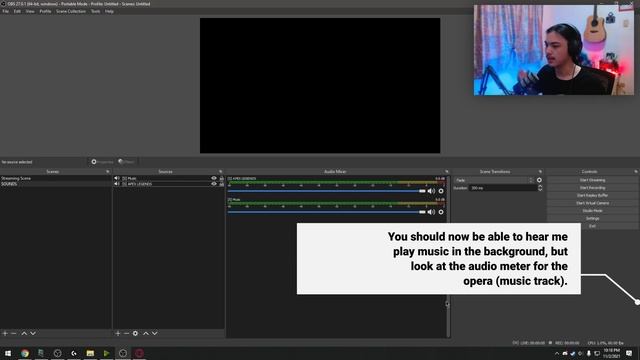The height and width of the screenshot is (360, 640).
Task: Adjust APEX LEGENDS volume slider handle
Action: 422,191
